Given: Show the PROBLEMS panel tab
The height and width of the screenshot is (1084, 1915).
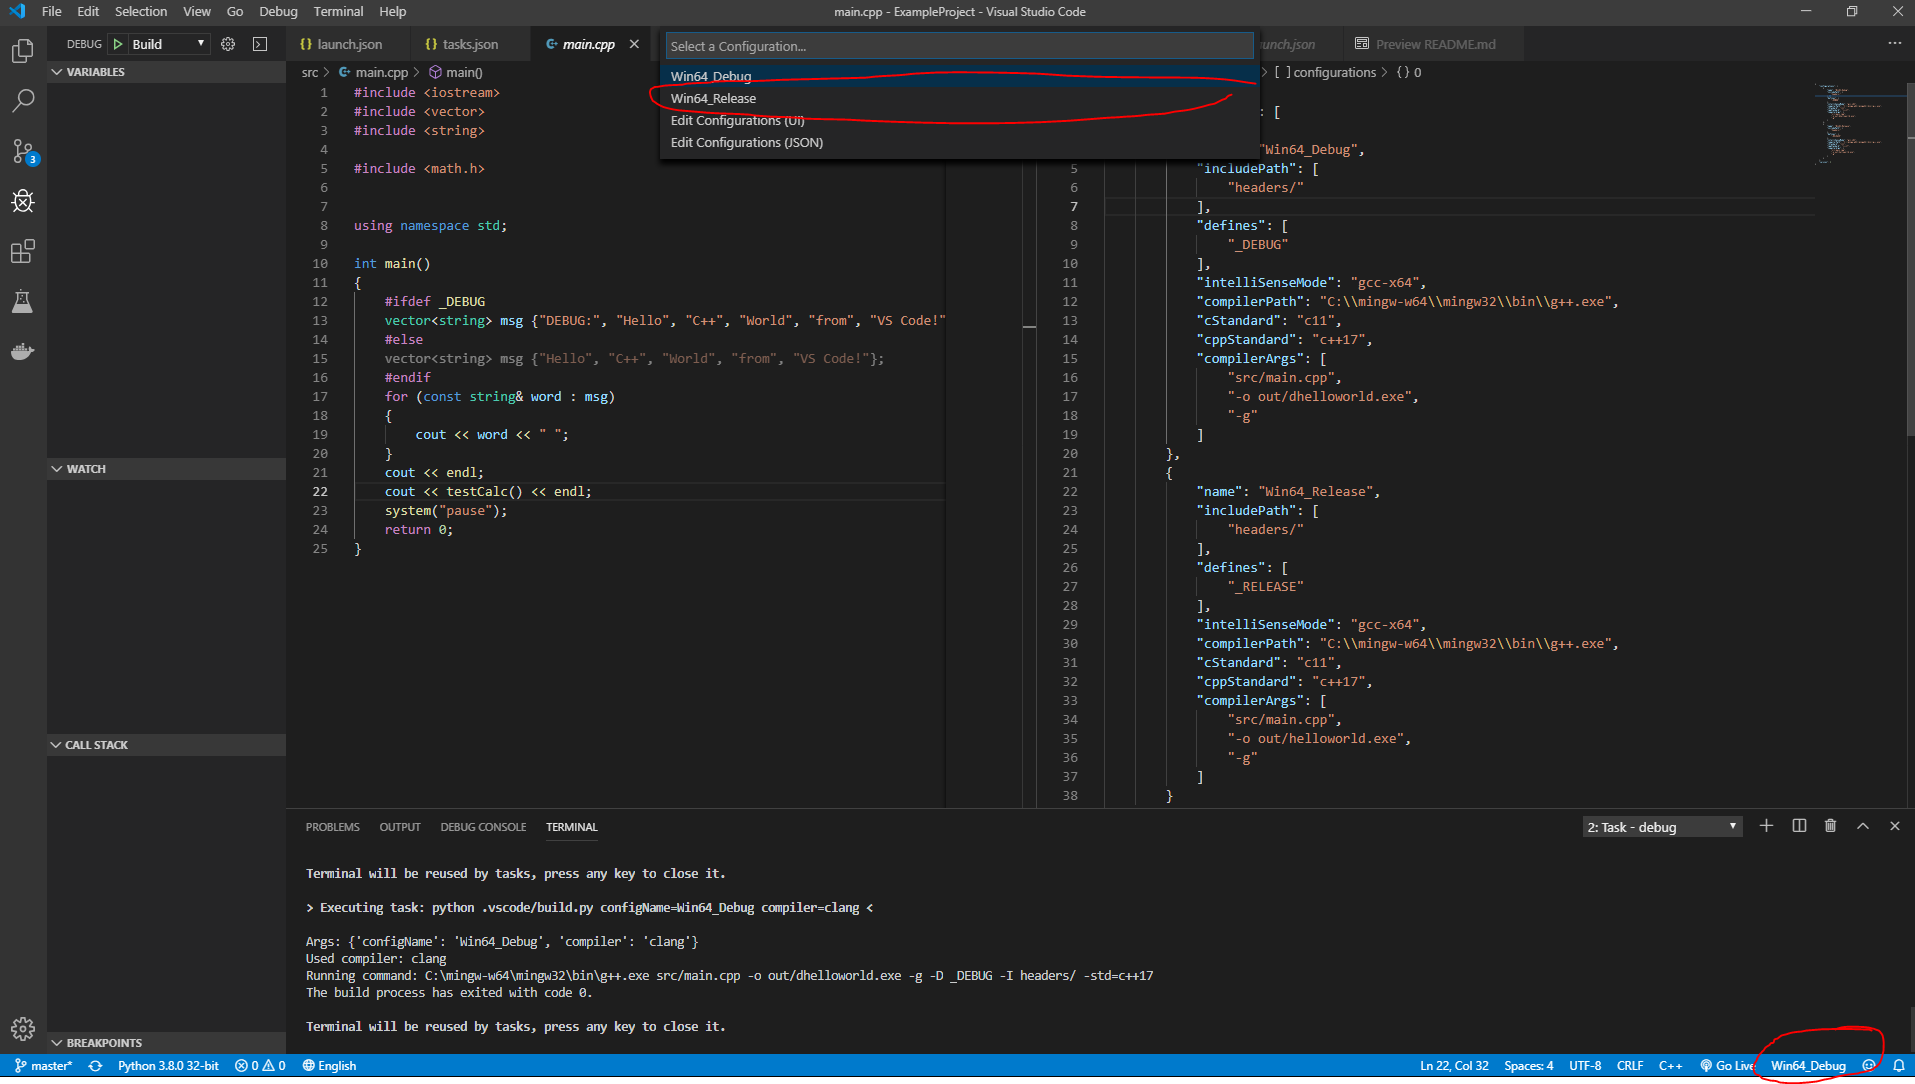Looking at the screenshot, I should (x=332, y=827).
